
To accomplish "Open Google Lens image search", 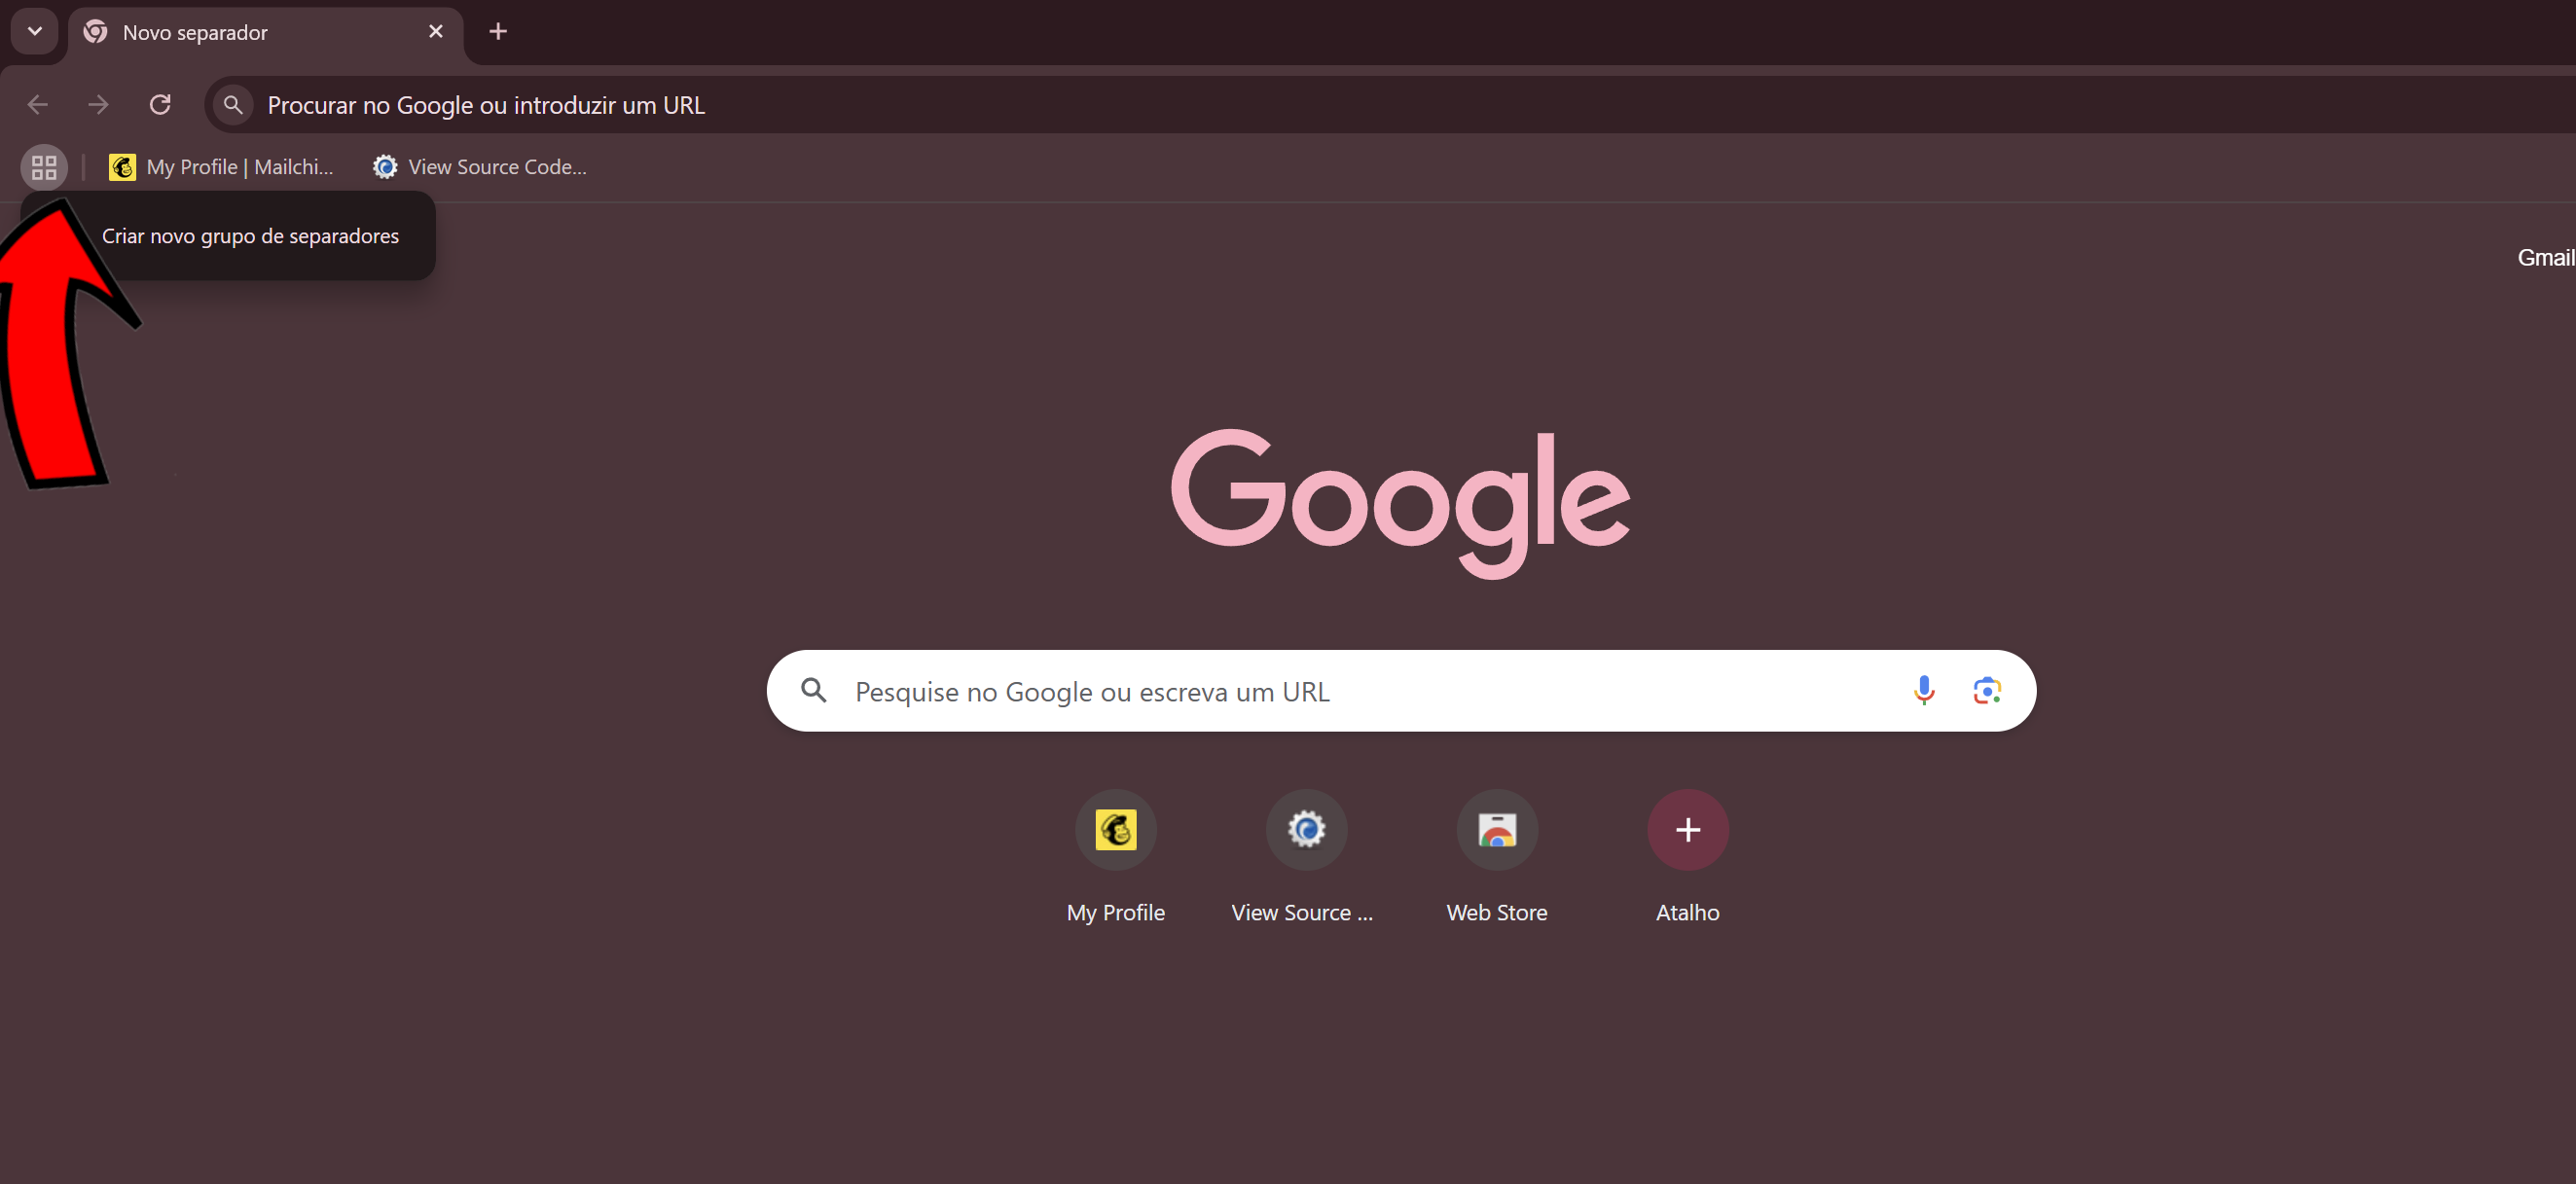I will [x=1987, y=690].
